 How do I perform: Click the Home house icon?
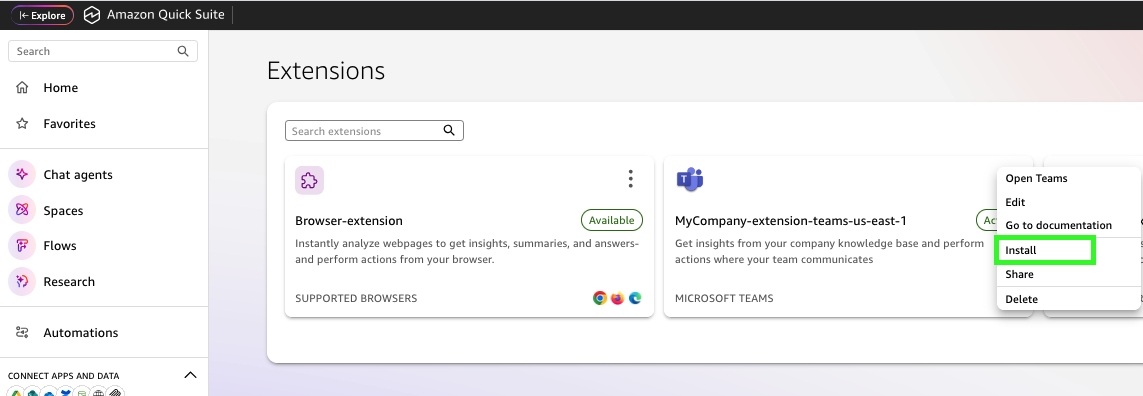click(x=22, y=88)
